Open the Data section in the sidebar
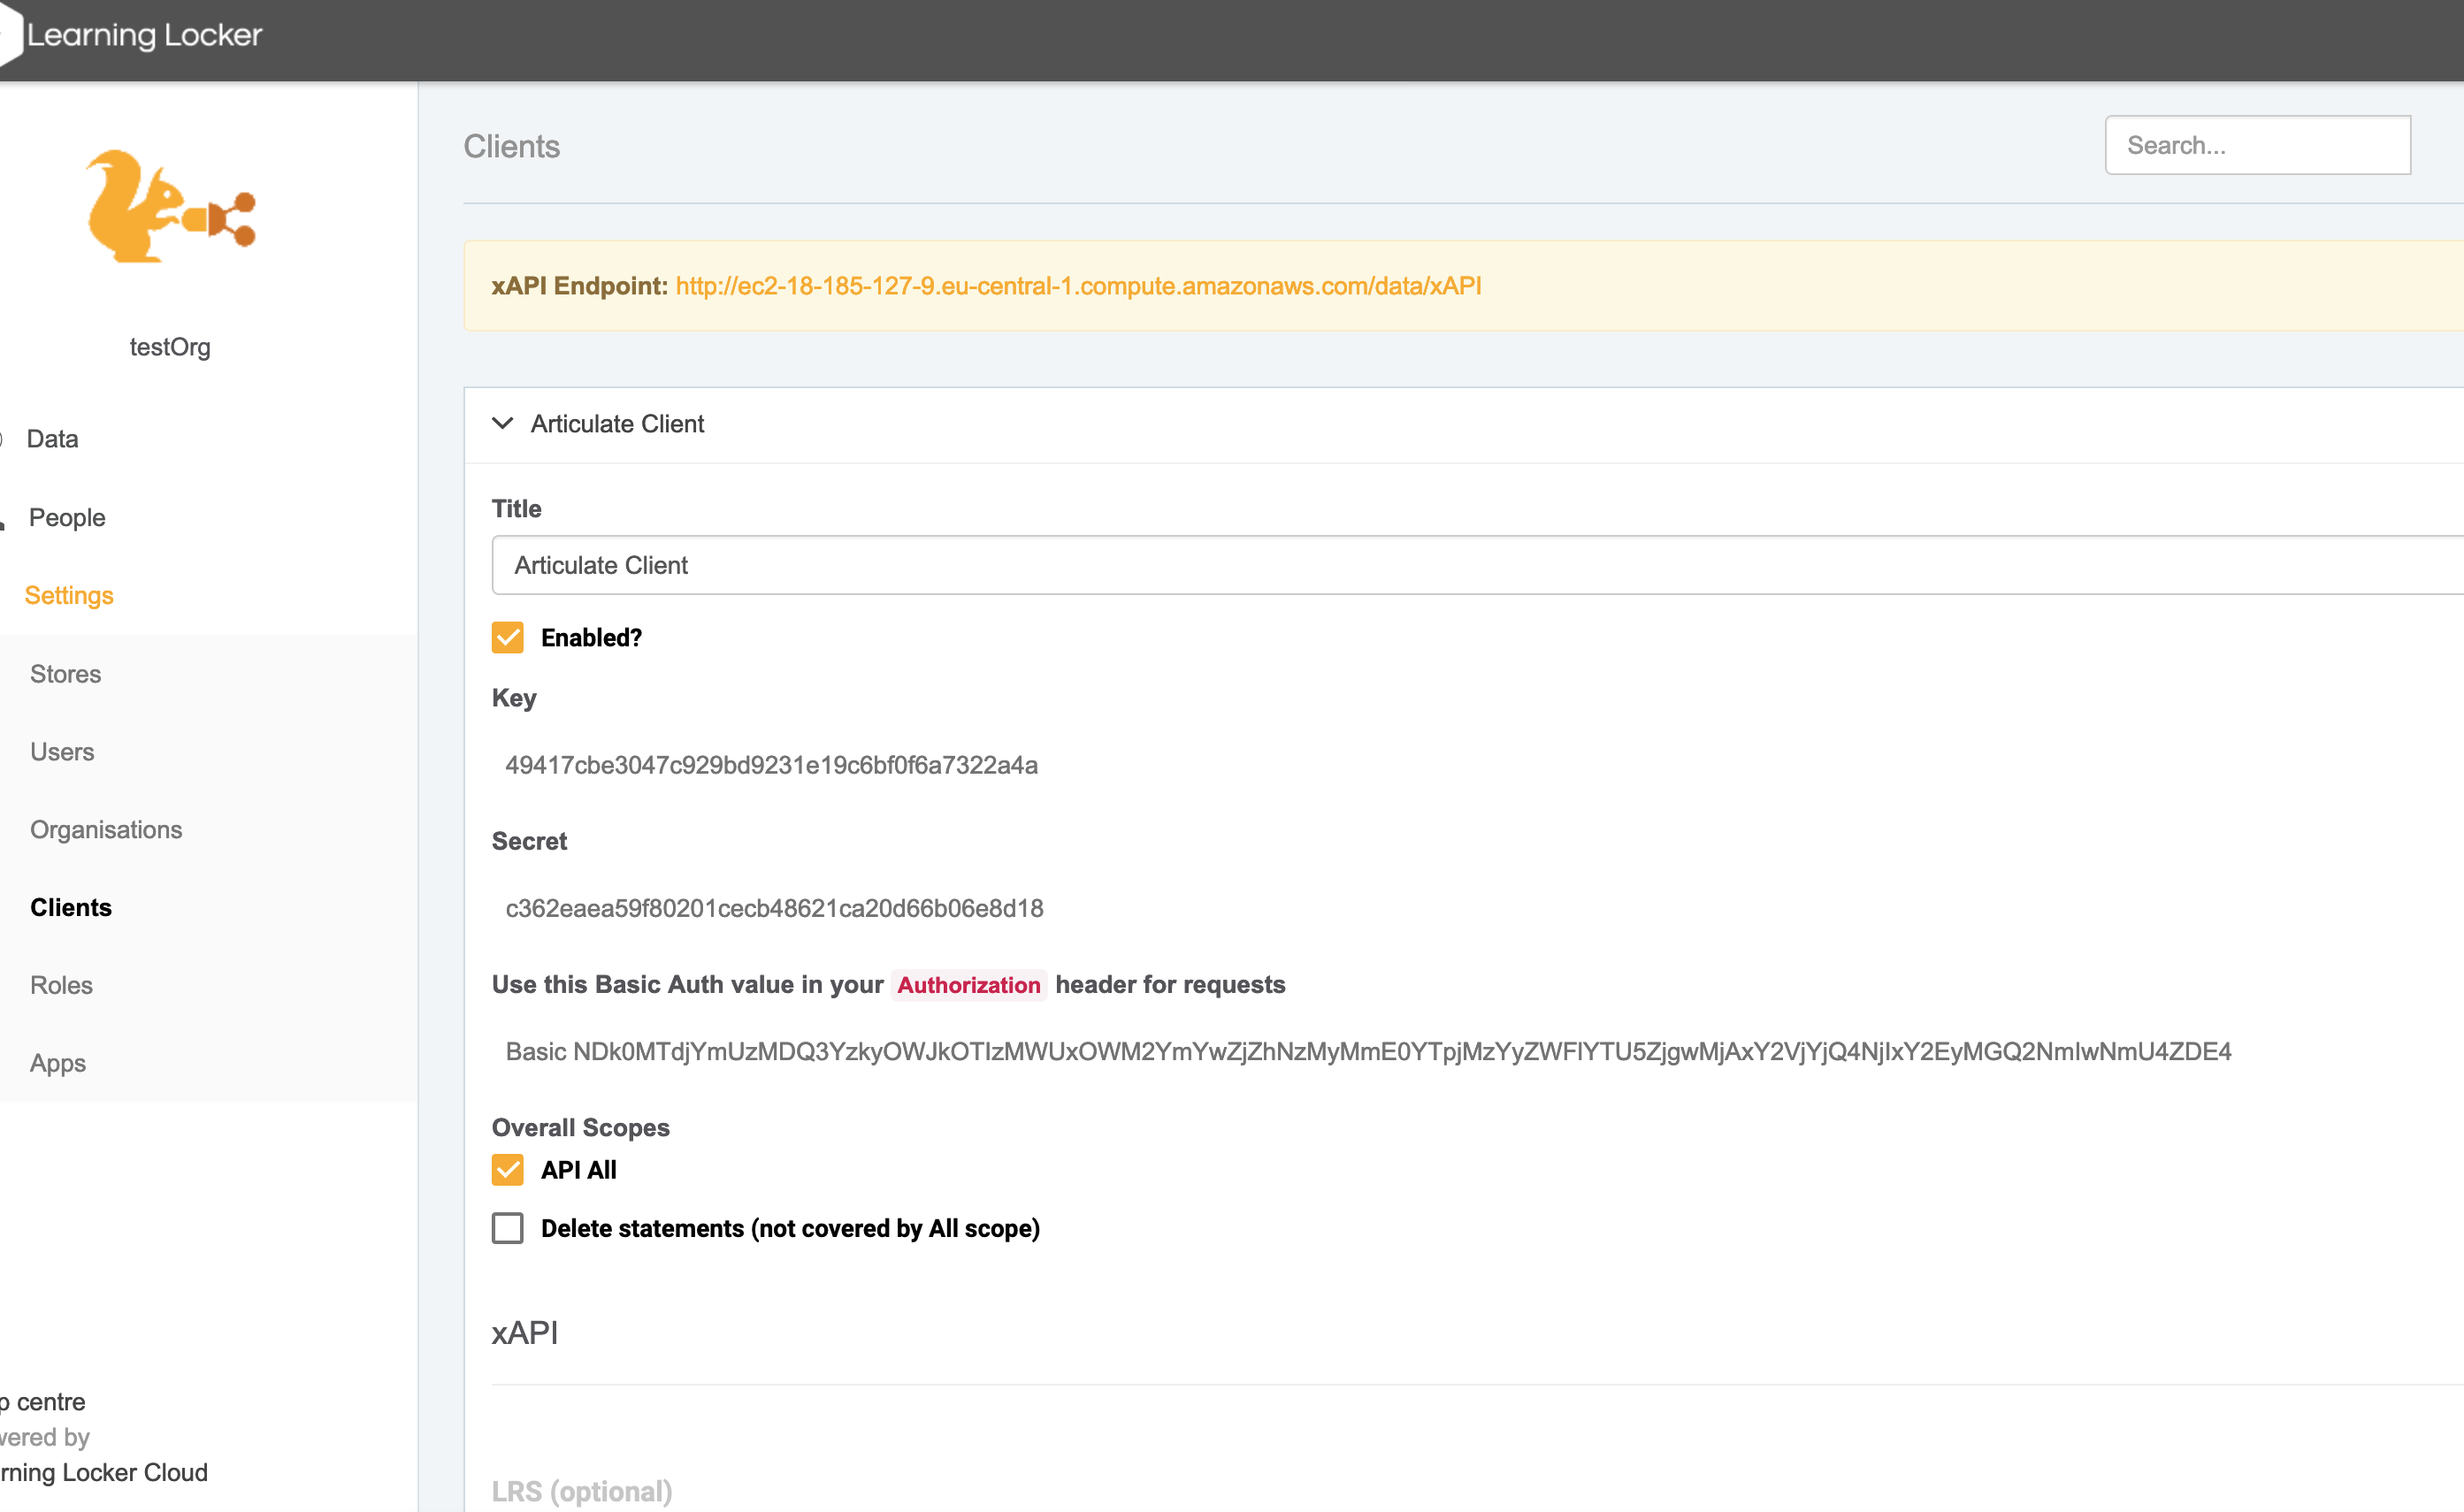This screenshot has width=2464, height=1512. [53, 438]
